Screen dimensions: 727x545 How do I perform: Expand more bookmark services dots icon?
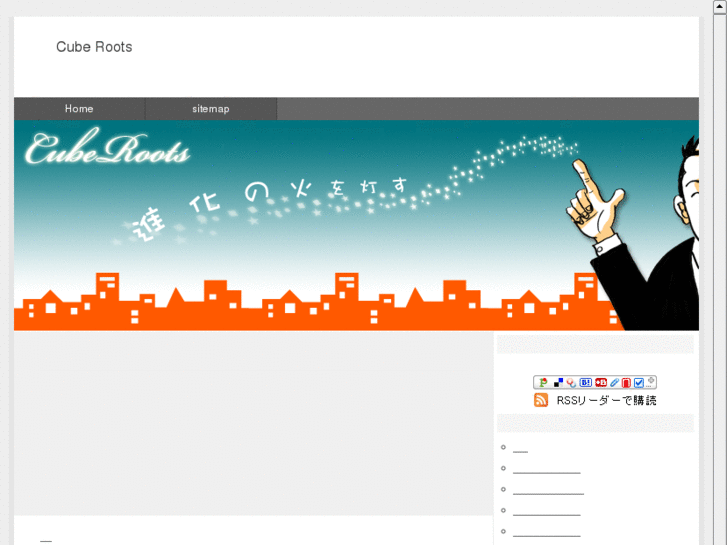pos(650,383)
